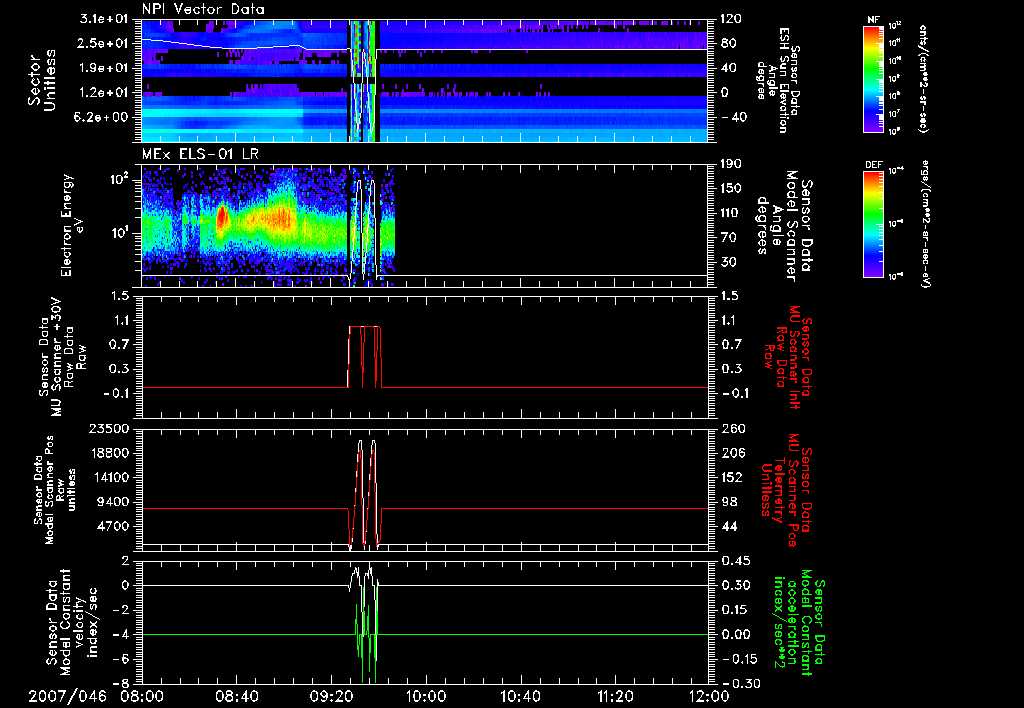The image size is (1024, 708).
Task: Click the 150 scanner angle tick
Action: (731, 188)
